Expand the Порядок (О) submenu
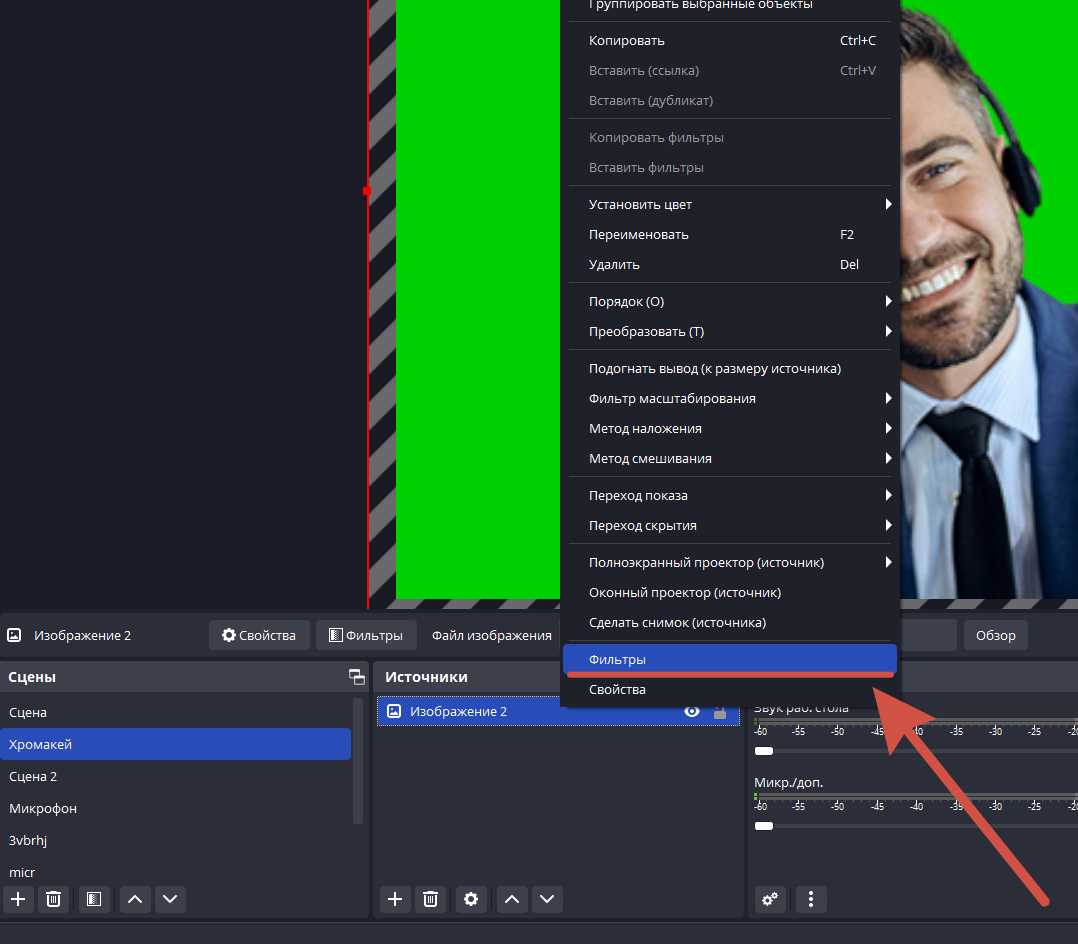This screenshot has width=1078, height=944. point(730,301)
